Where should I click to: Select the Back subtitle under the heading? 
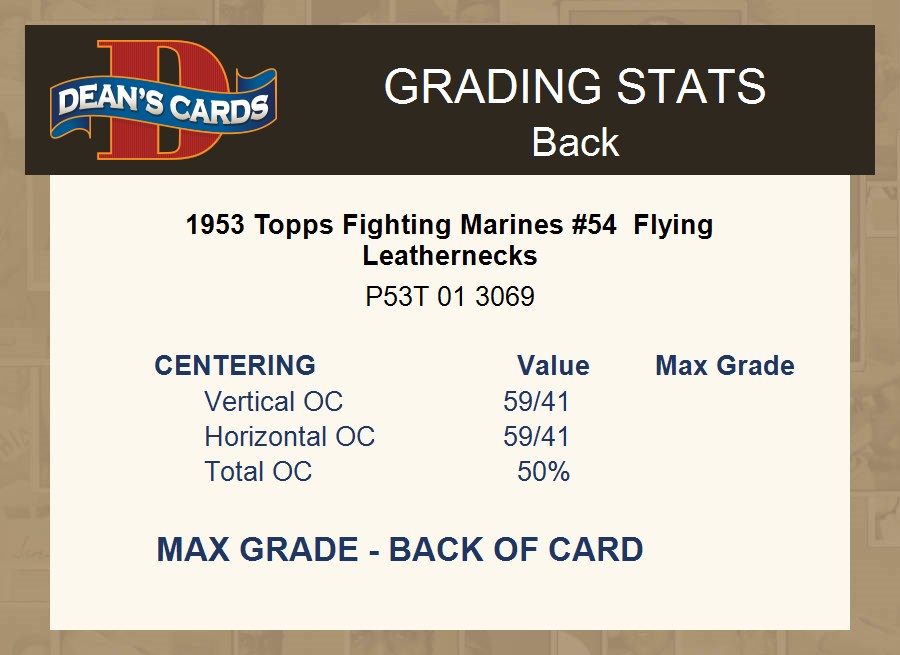click(575, 142)
